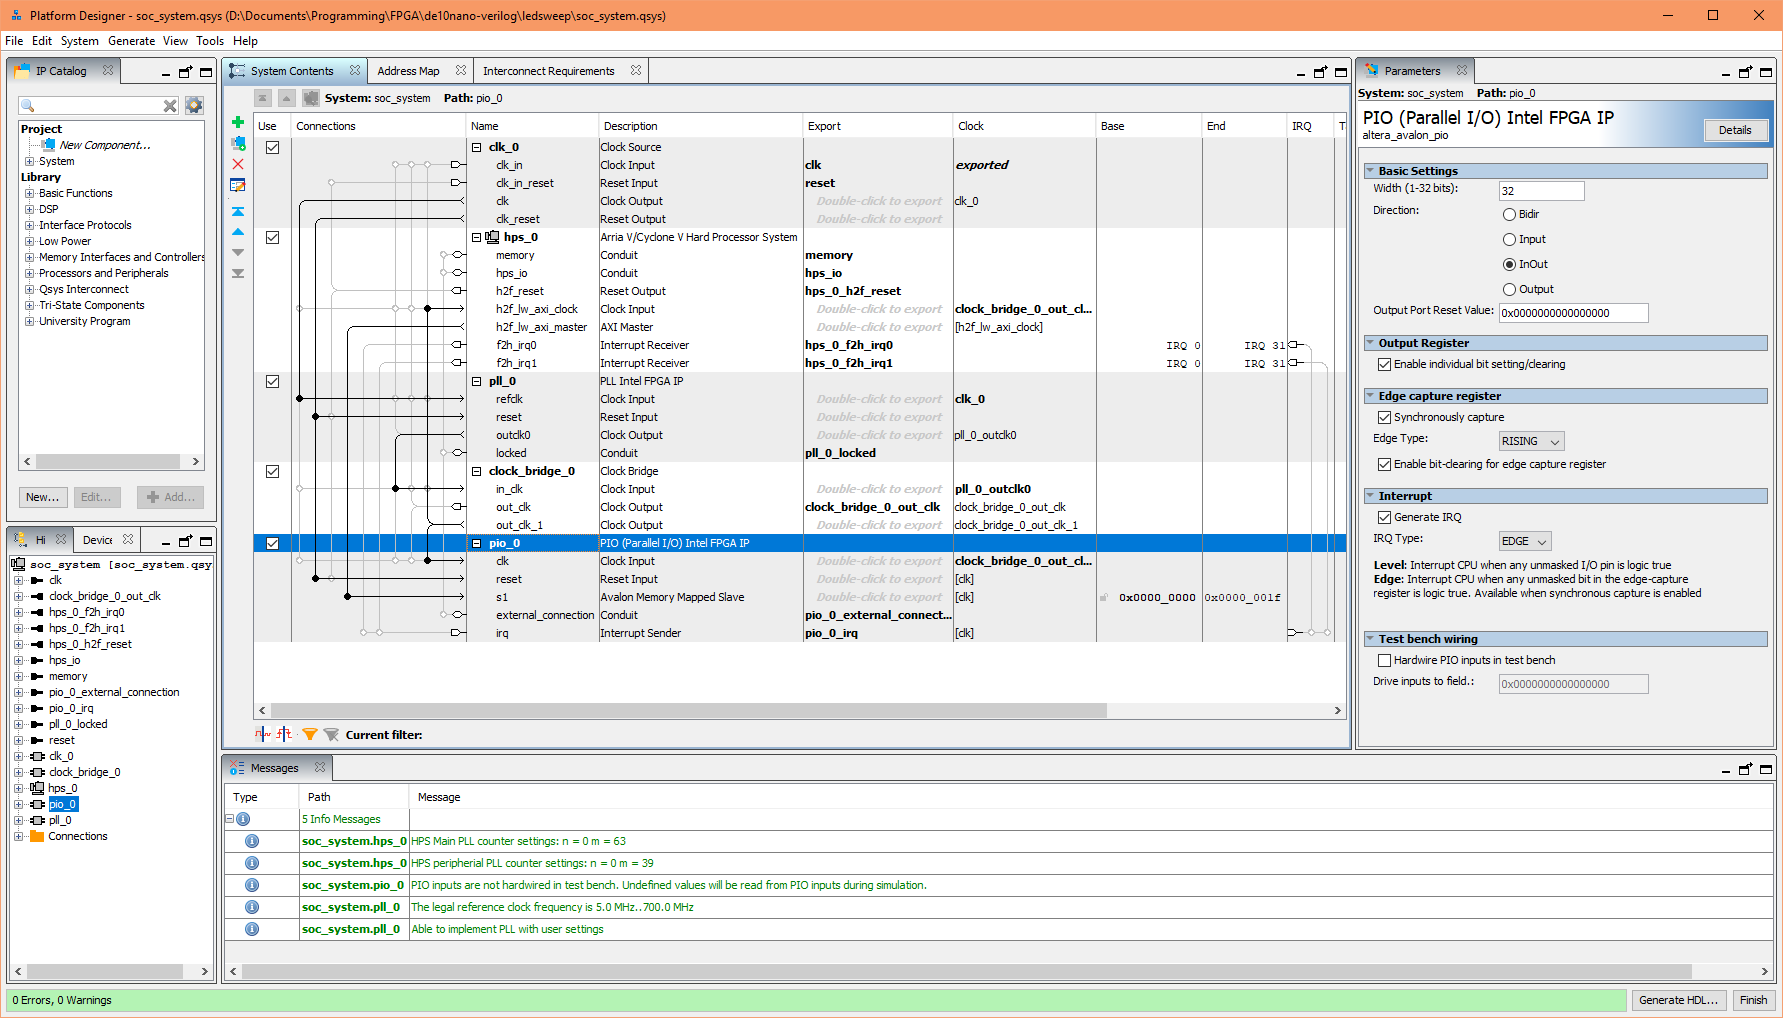Click the gray move-to-bottom arrow icon
The height and width of the screenshot is (1018, 1783).
click(238, 273)
